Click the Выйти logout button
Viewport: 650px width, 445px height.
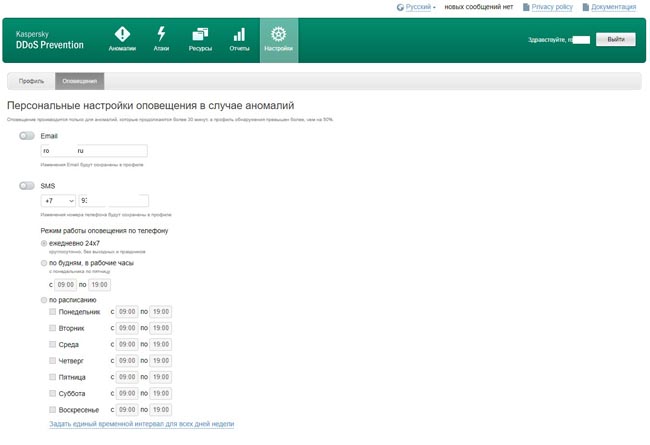click(x=616, y=39)
